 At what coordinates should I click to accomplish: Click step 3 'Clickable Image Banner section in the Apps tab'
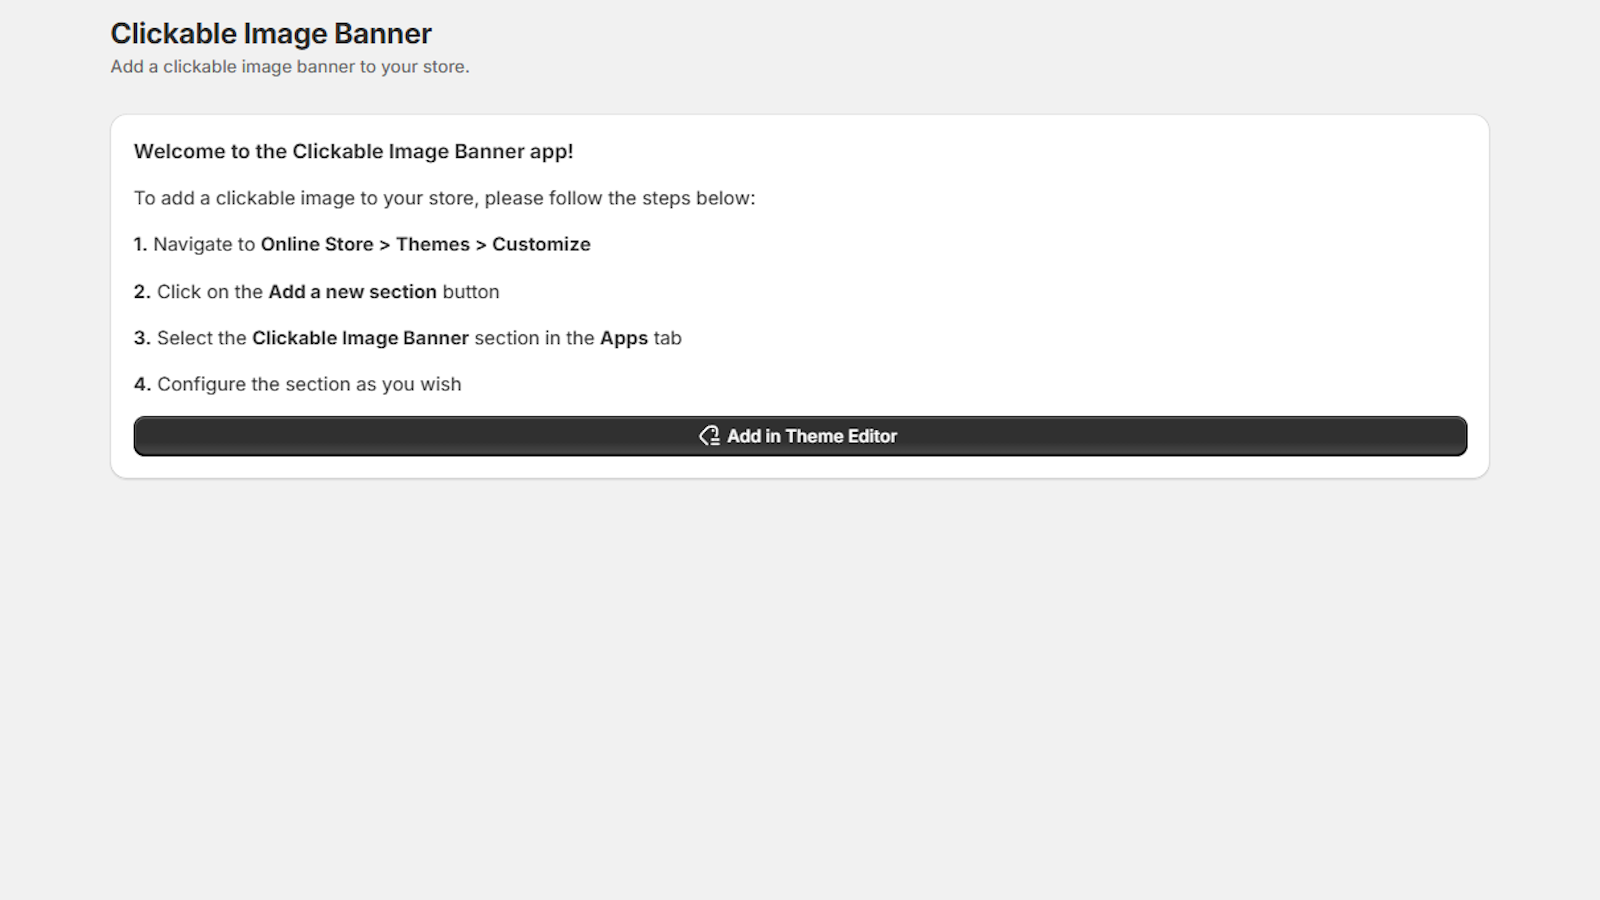click(467, 338)
